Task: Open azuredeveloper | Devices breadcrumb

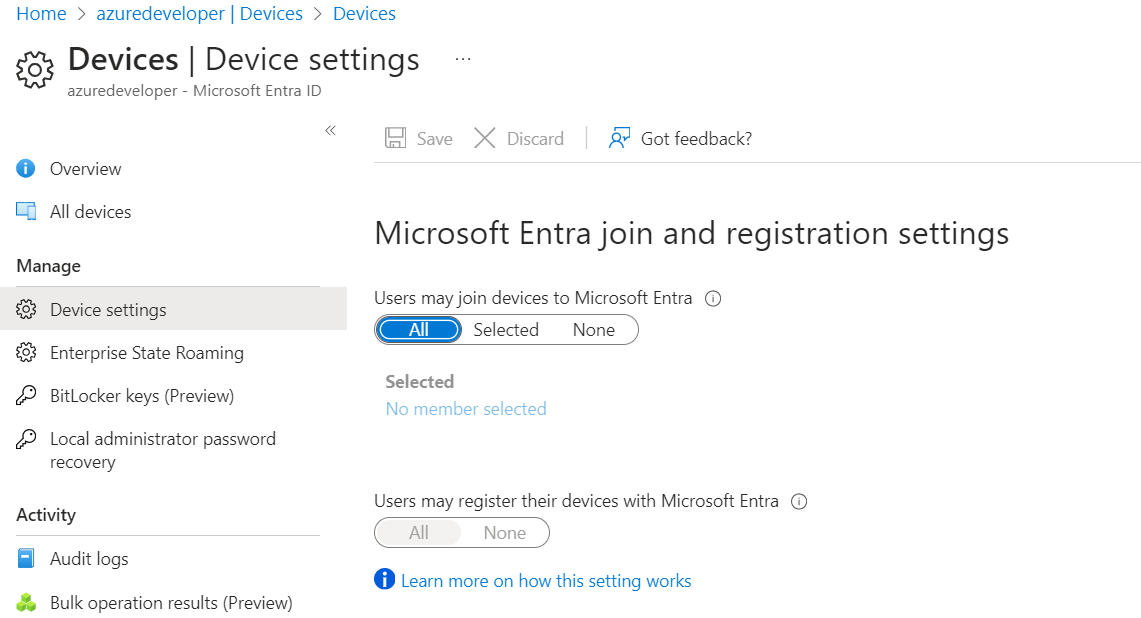Action: point(199,14)
